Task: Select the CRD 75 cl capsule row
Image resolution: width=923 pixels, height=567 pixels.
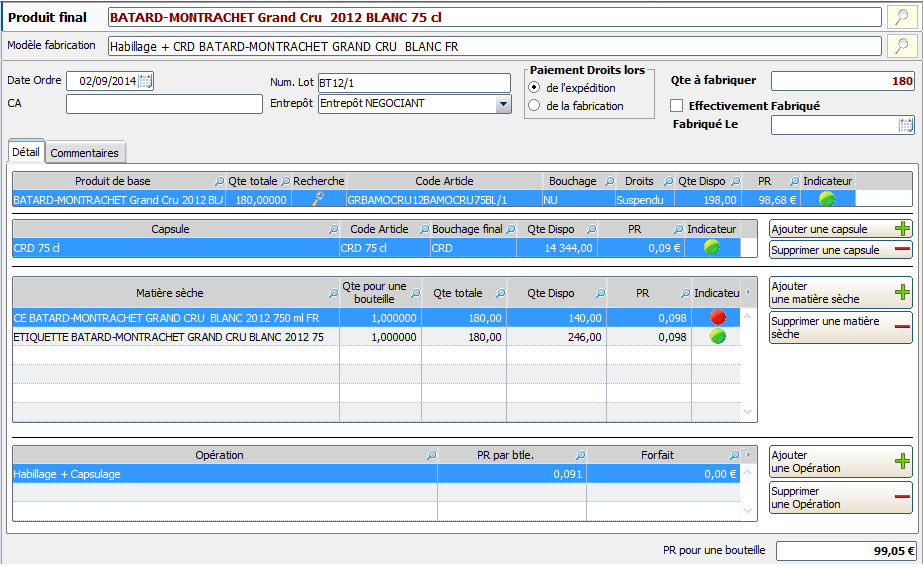Action: [377, 248]
